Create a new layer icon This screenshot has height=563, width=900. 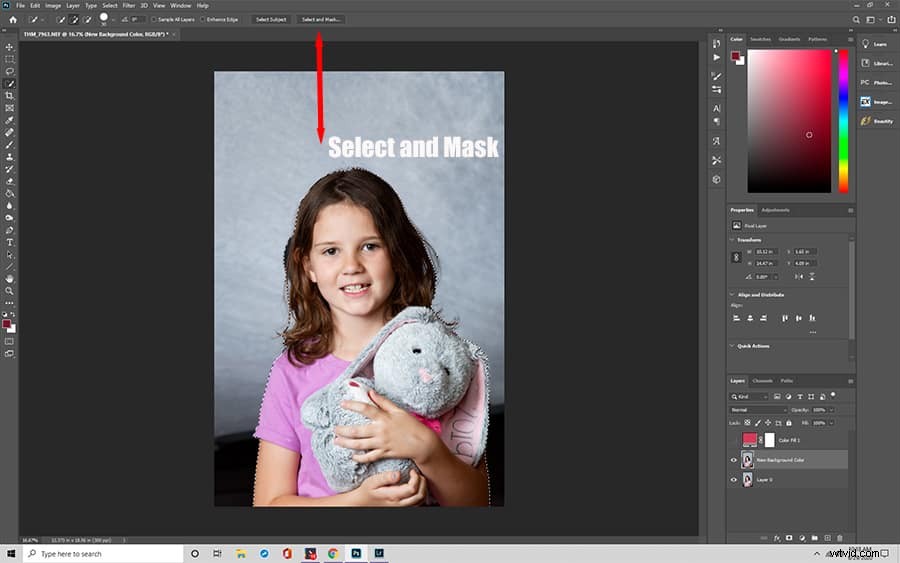point(827,538)
